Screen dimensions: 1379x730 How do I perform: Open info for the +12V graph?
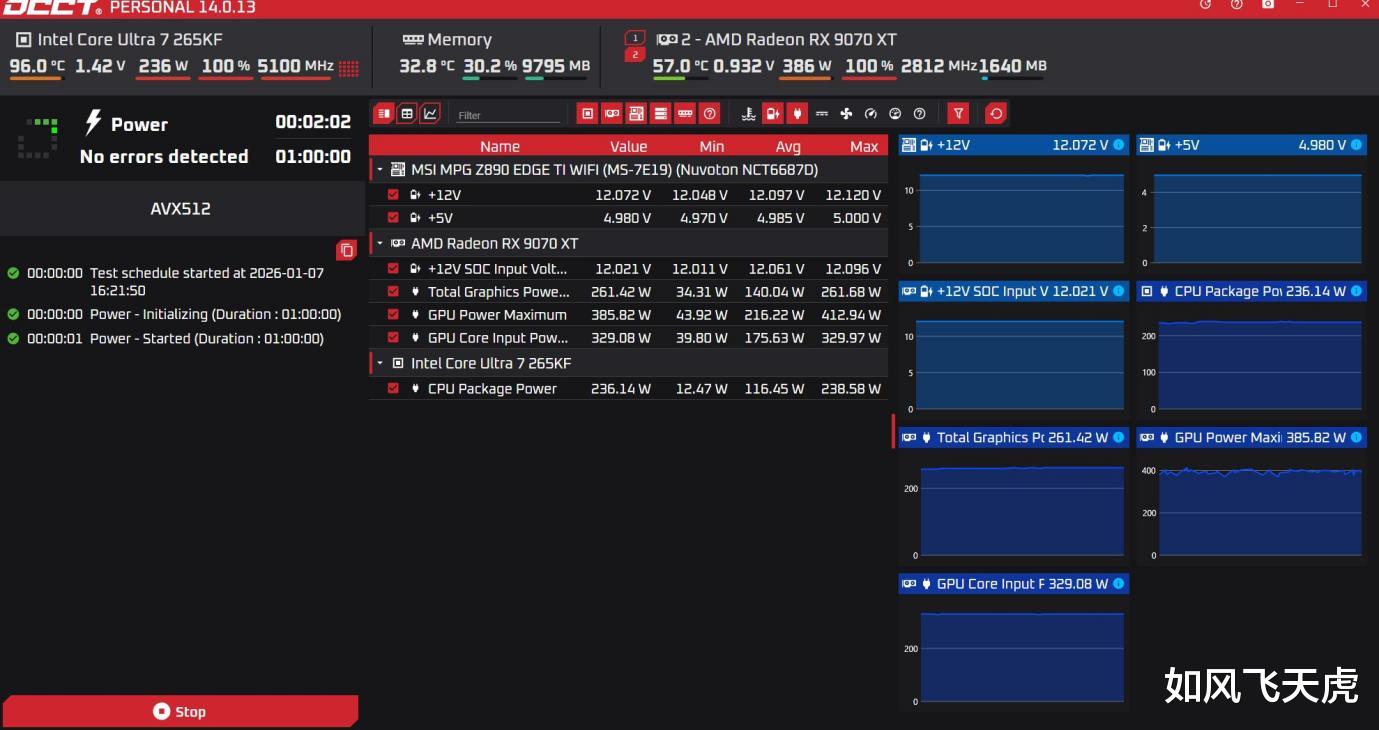pos(1119,145)
